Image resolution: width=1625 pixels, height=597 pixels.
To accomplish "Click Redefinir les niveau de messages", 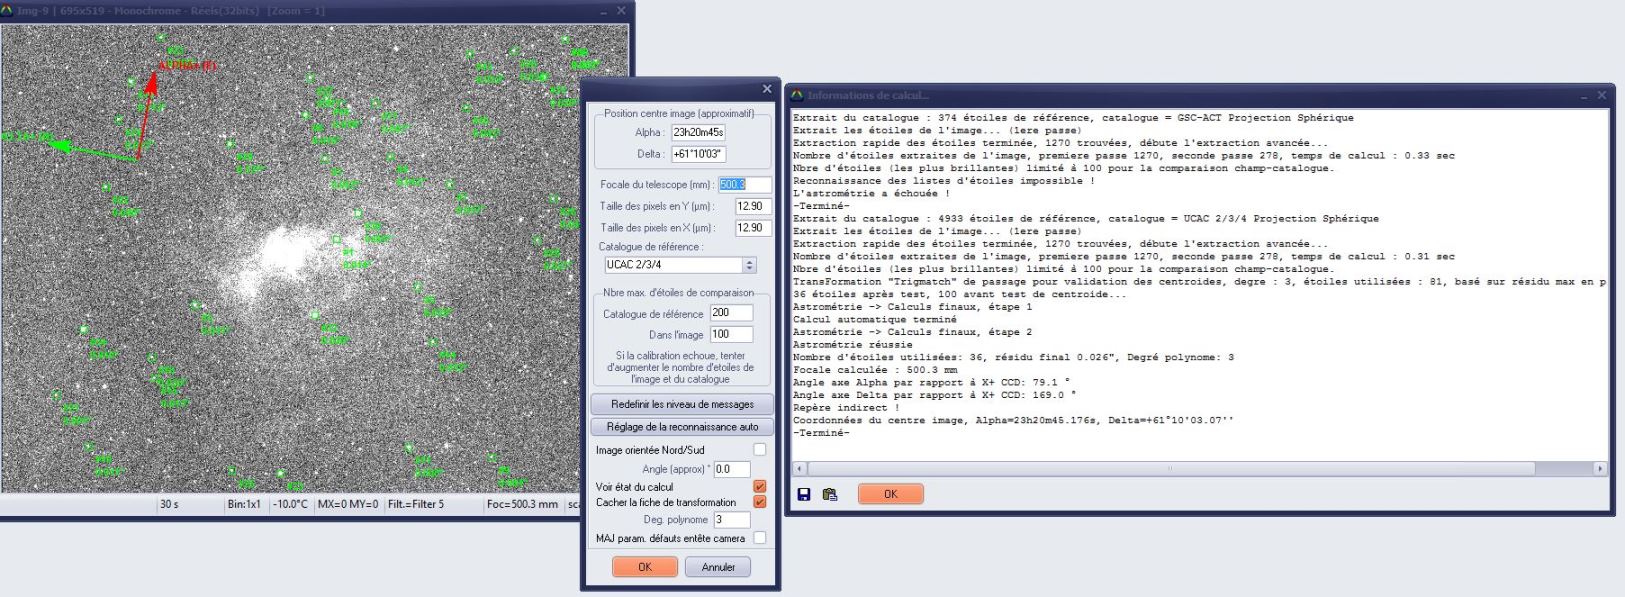I will 682,404.
